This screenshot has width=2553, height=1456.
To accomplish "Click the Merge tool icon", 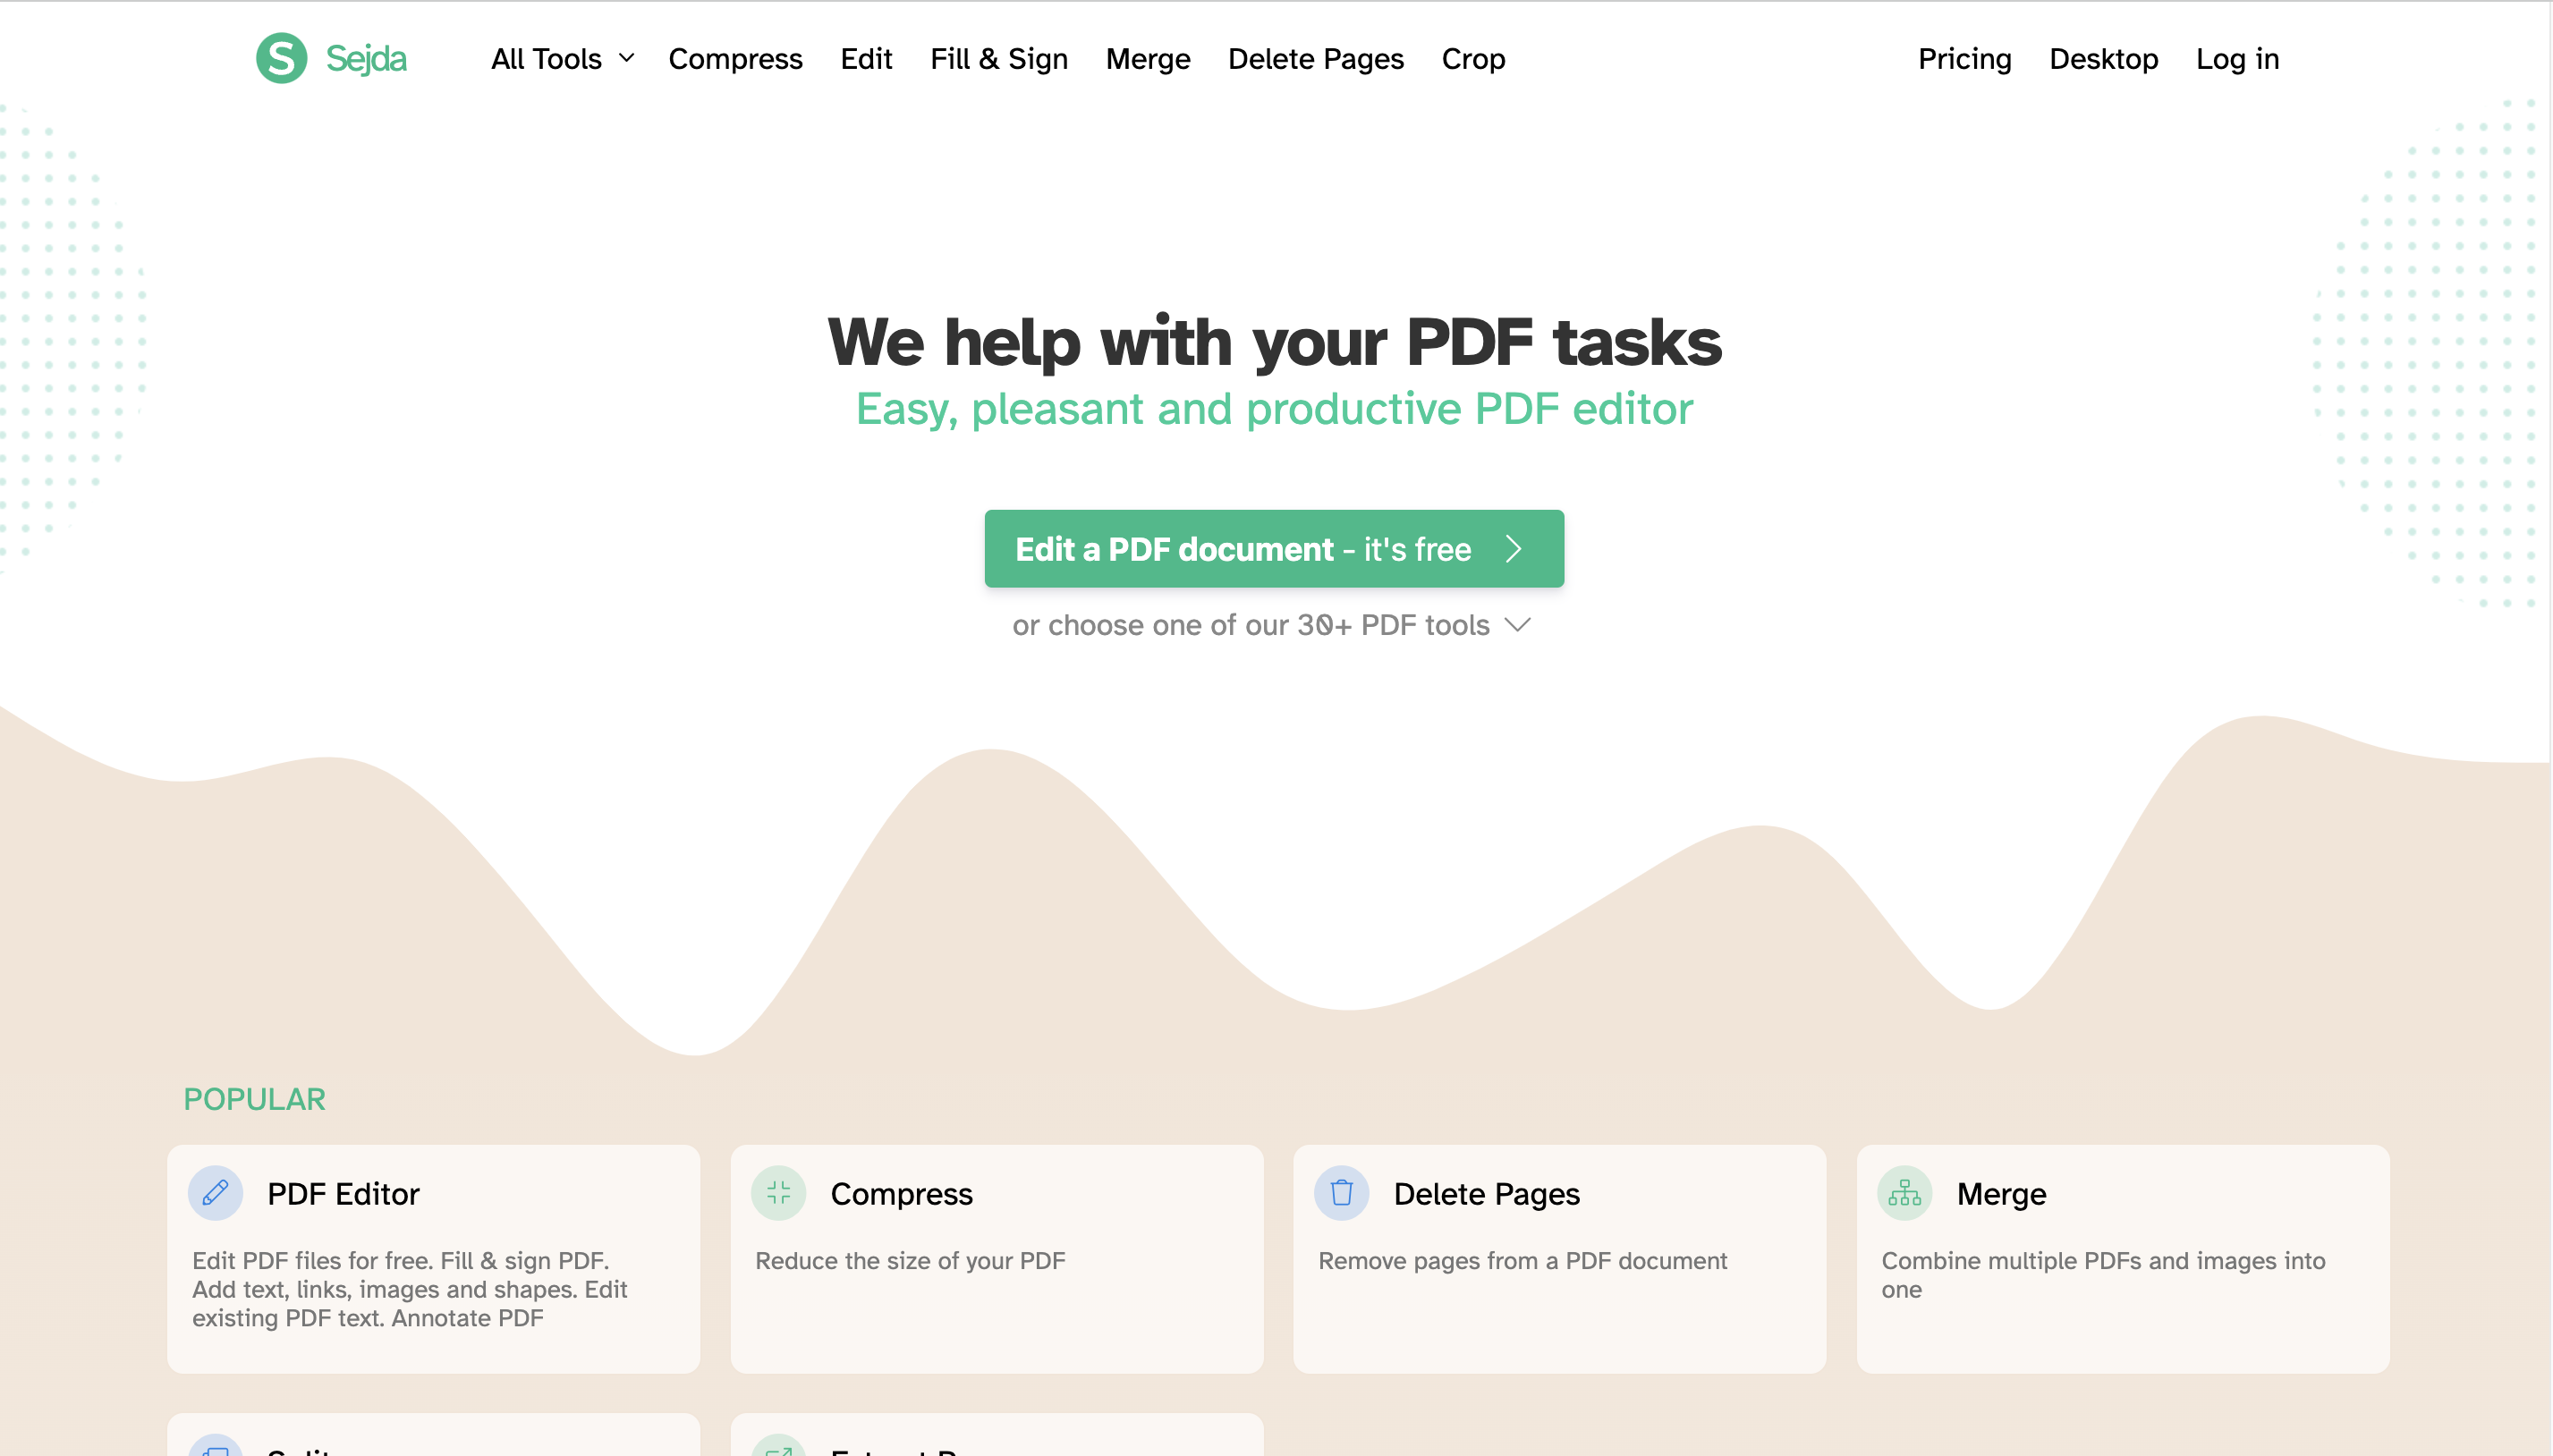I will pyautogui.click(x=1904, y=1193).
